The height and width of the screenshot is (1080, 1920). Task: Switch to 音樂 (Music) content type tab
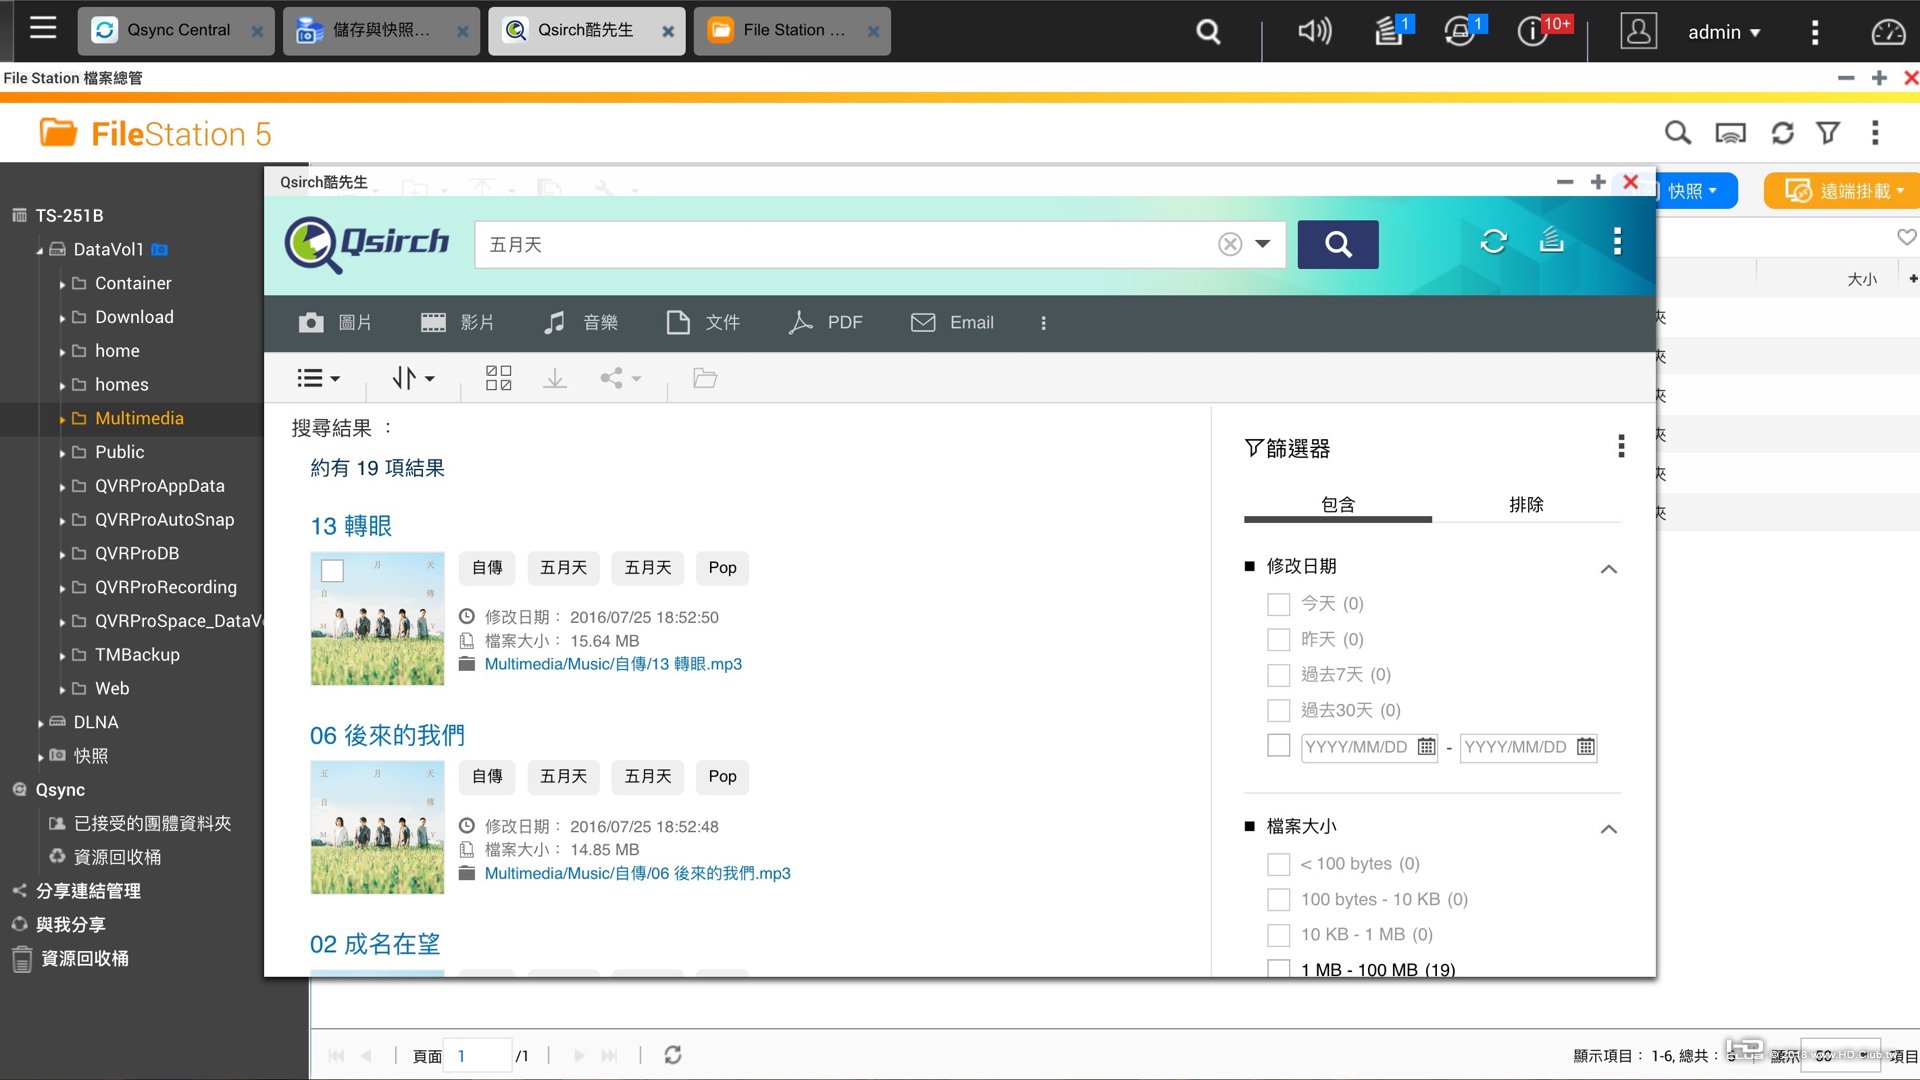click(x=580, y=322)
